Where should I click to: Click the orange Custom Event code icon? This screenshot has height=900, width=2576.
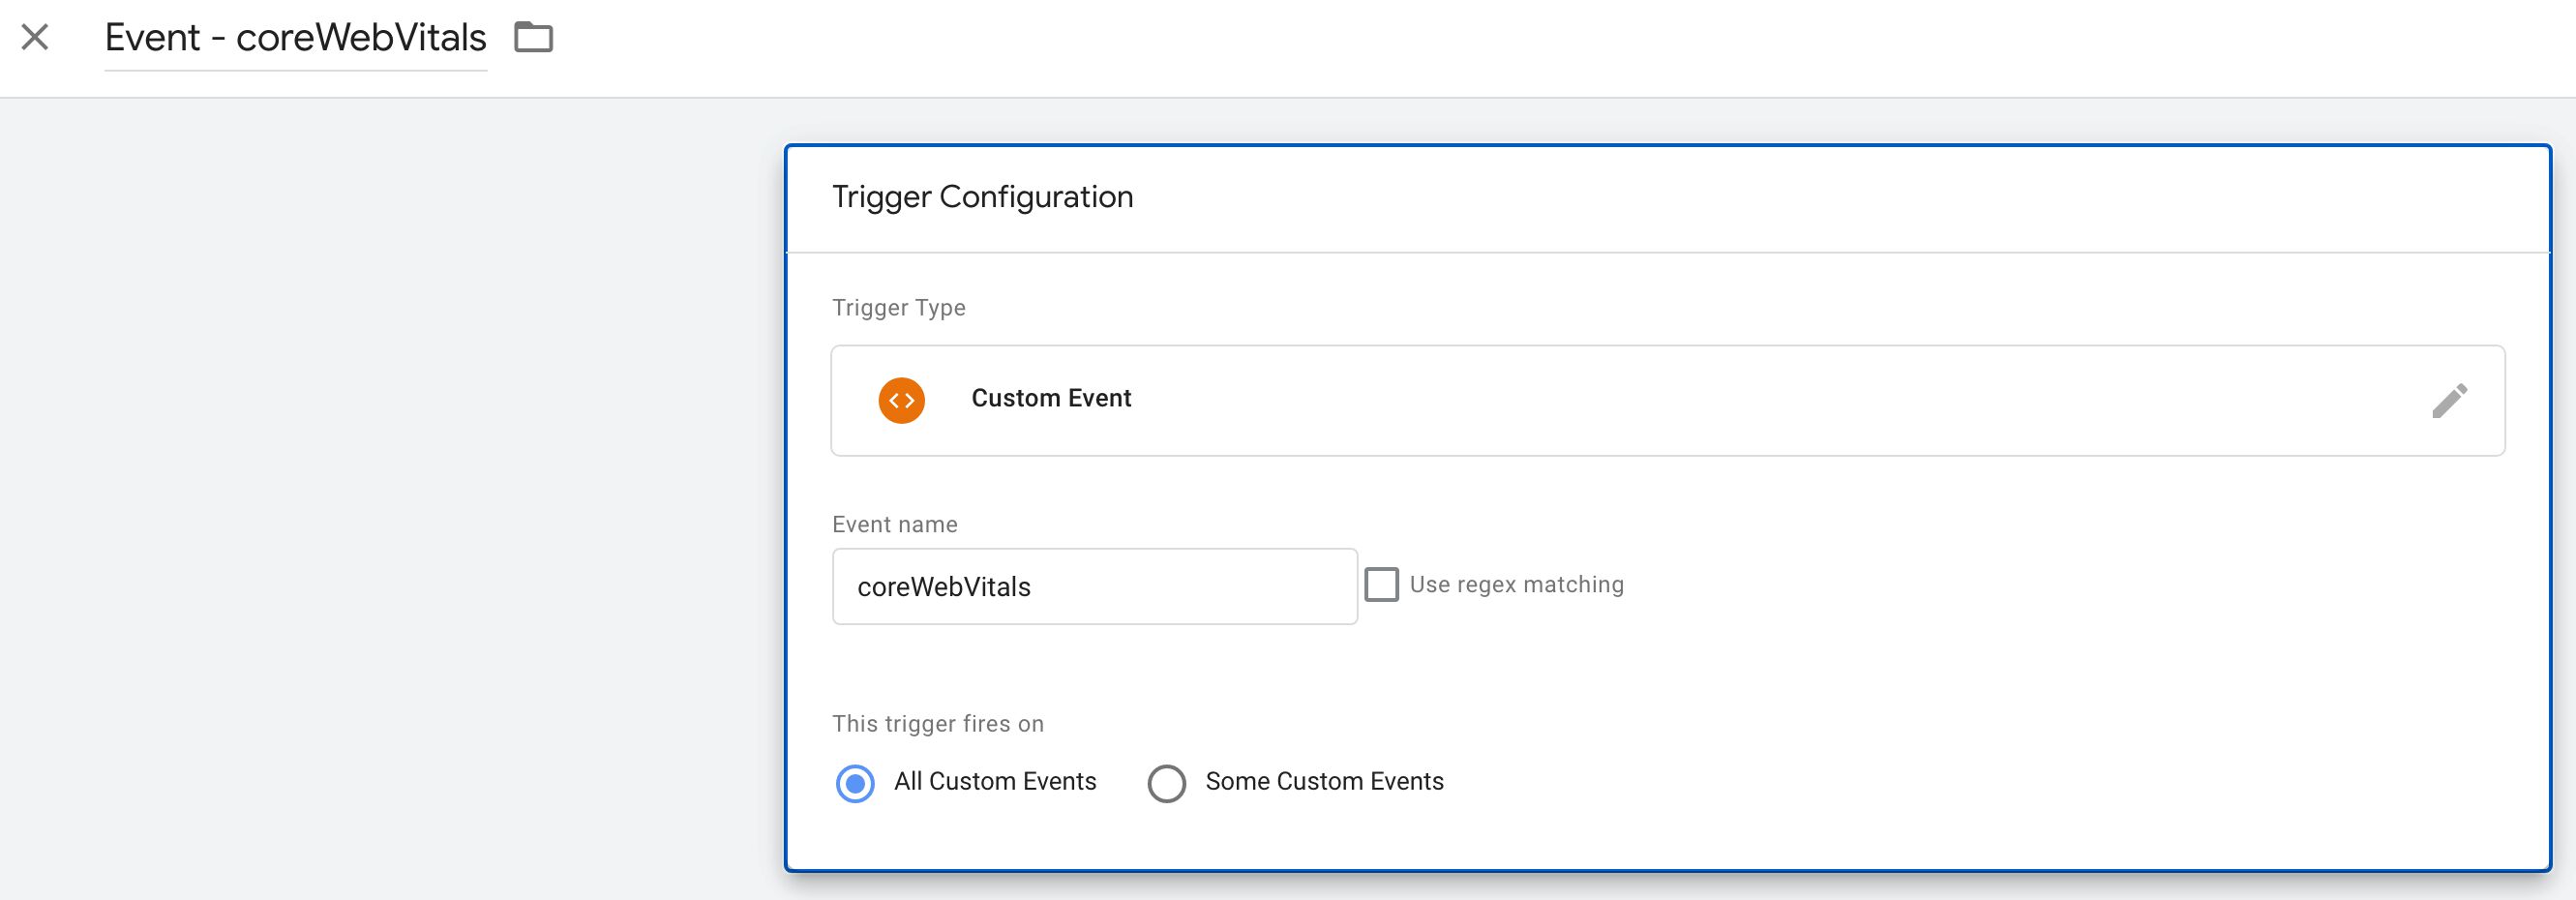901,400
